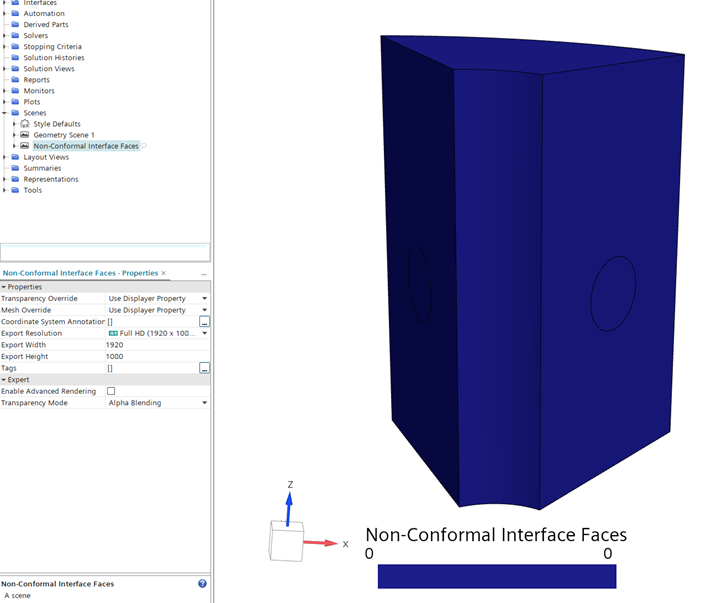
Task: Select the Monitors folder icon
Action: coord(15,90)
